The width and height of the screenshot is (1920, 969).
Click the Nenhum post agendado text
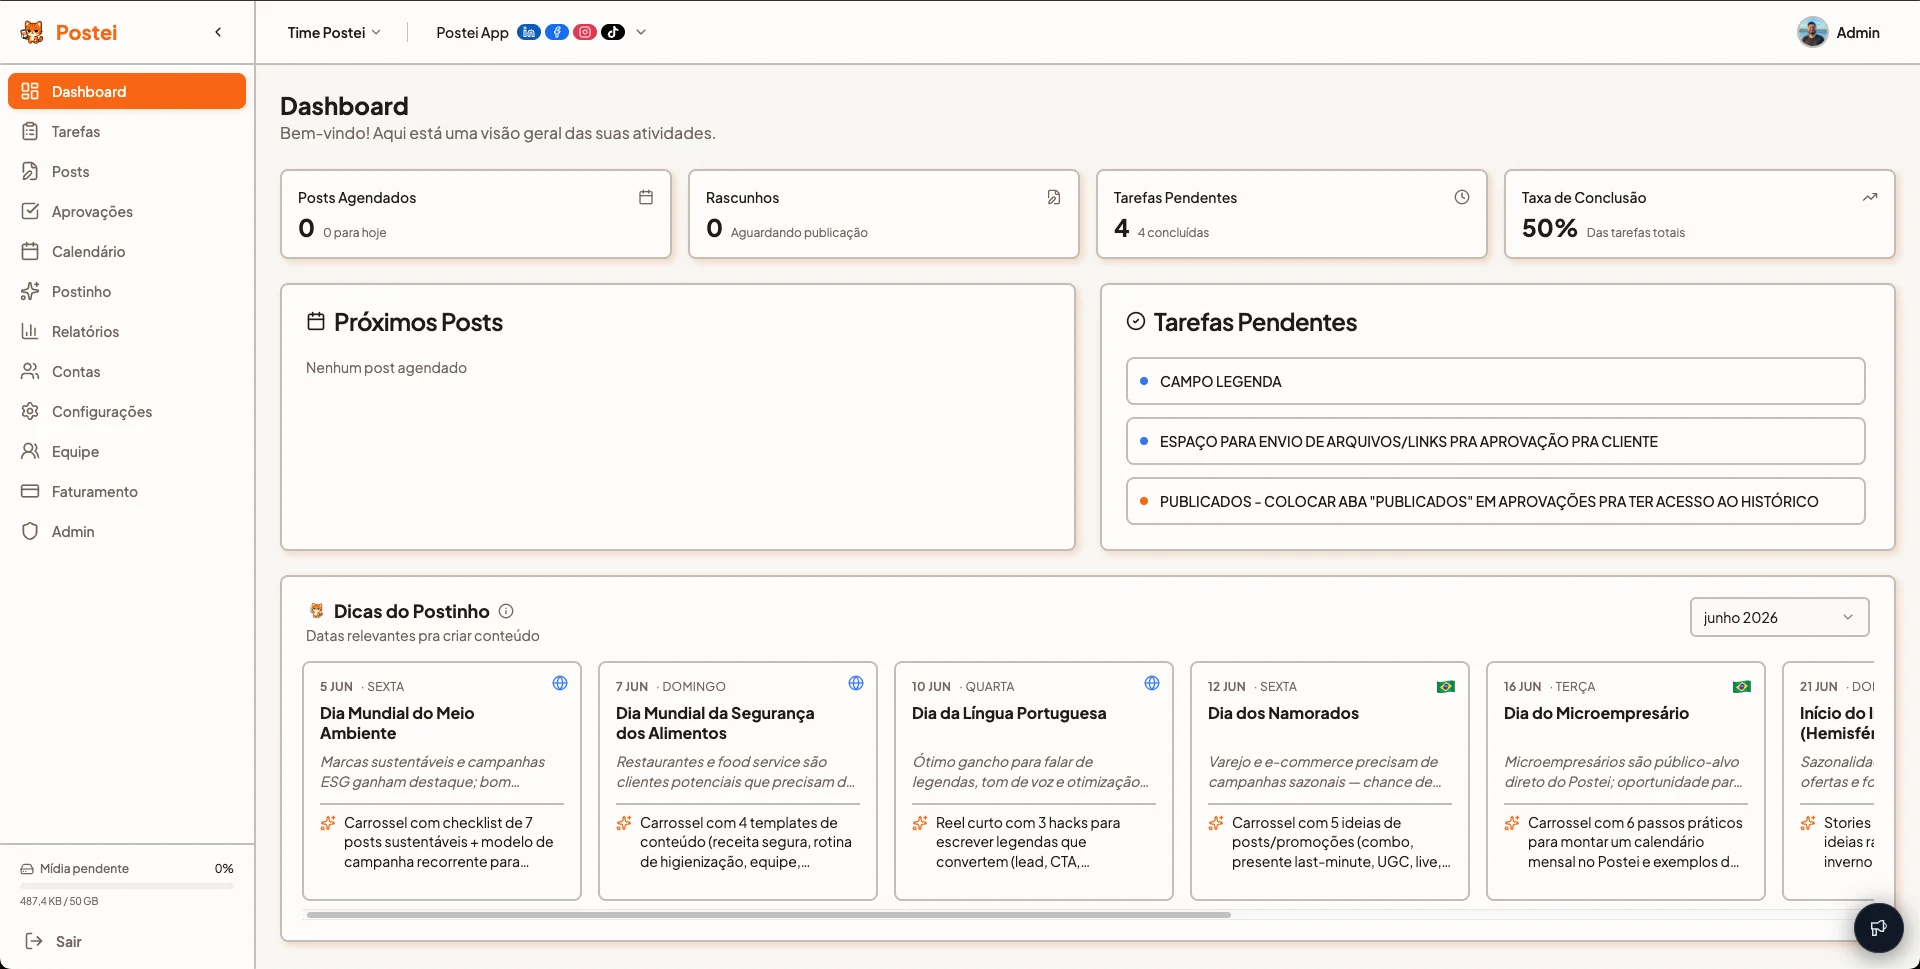[x=386, y=368]
